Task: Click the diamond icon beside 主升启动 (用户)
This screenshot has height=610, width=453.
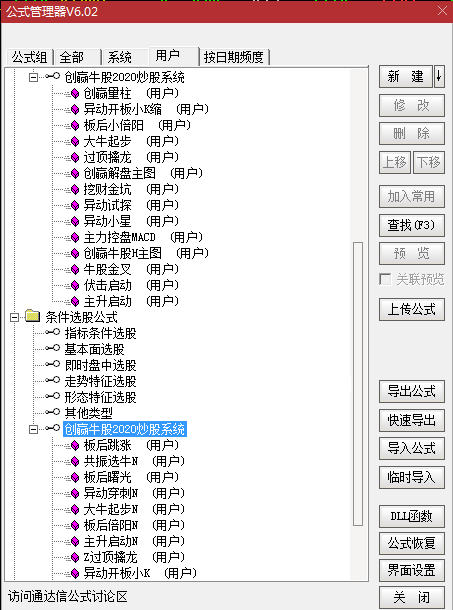Action: (x=75, y=301)
